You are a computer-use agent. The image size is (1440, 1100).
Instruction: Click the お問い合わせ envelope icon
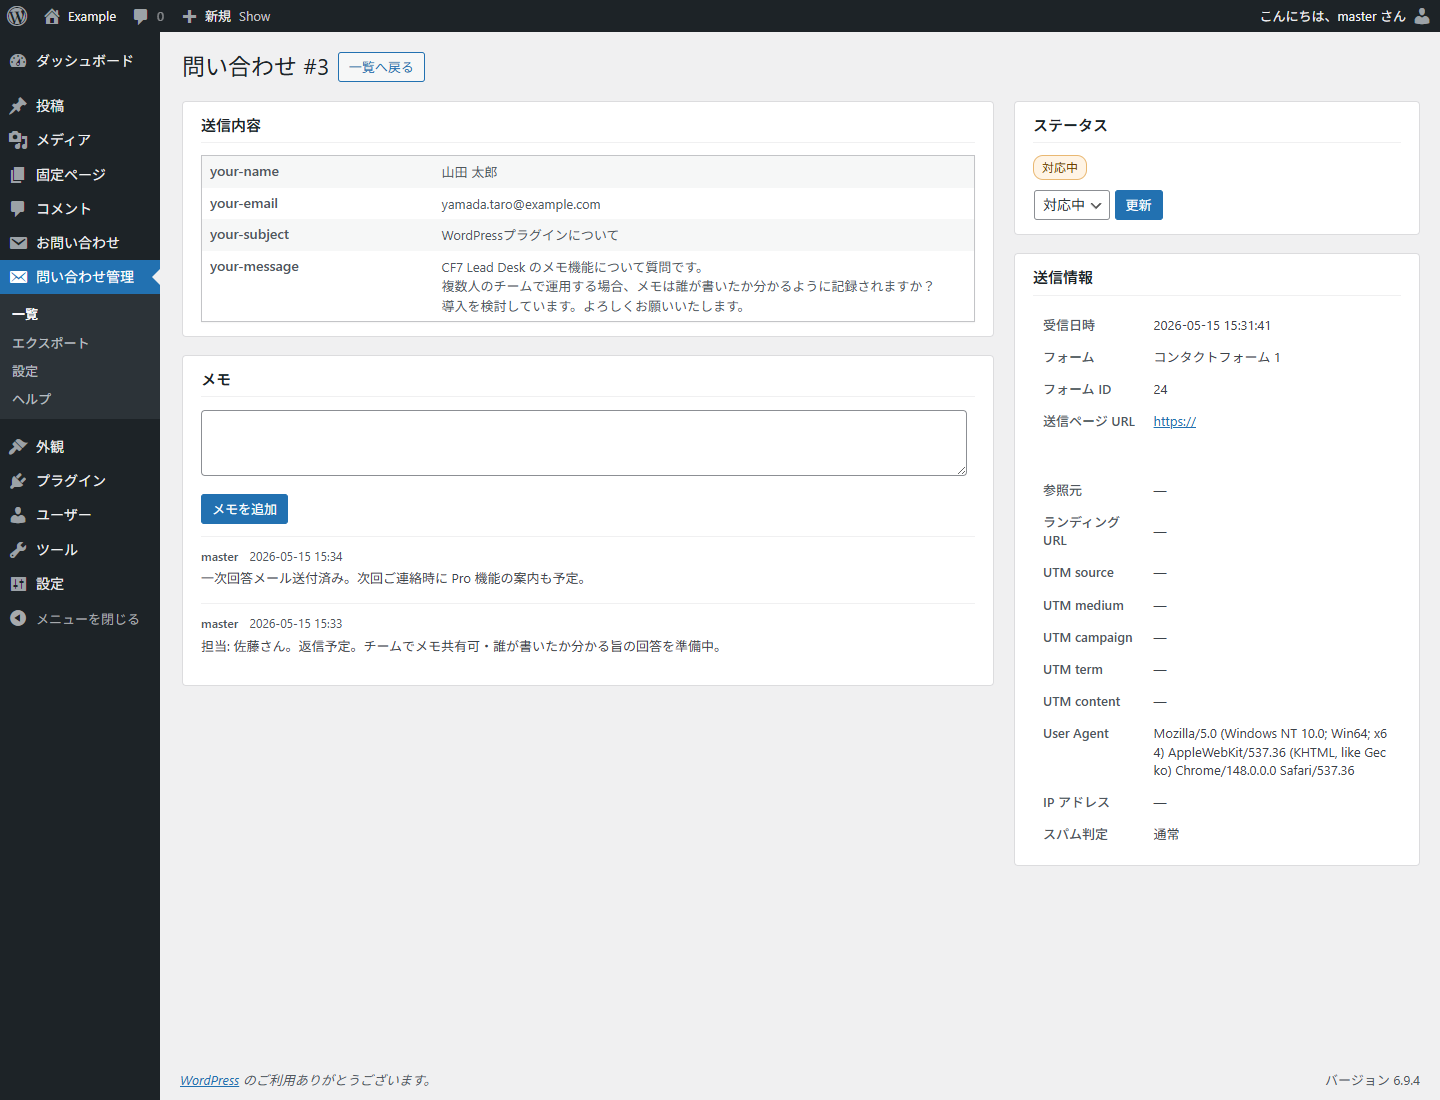(18, 243)
